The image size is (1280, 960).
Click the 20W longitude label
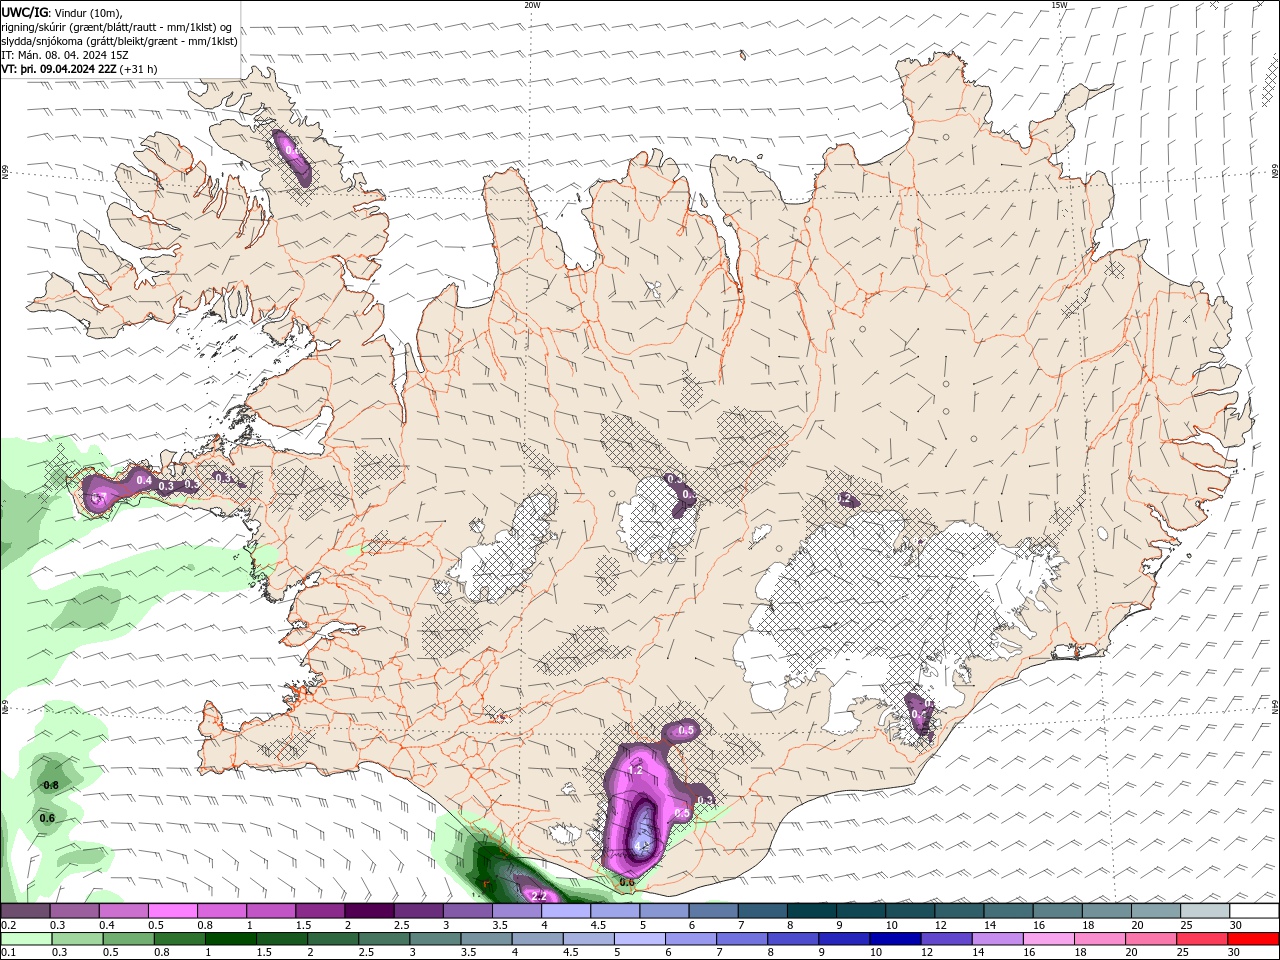pos(532,5)
